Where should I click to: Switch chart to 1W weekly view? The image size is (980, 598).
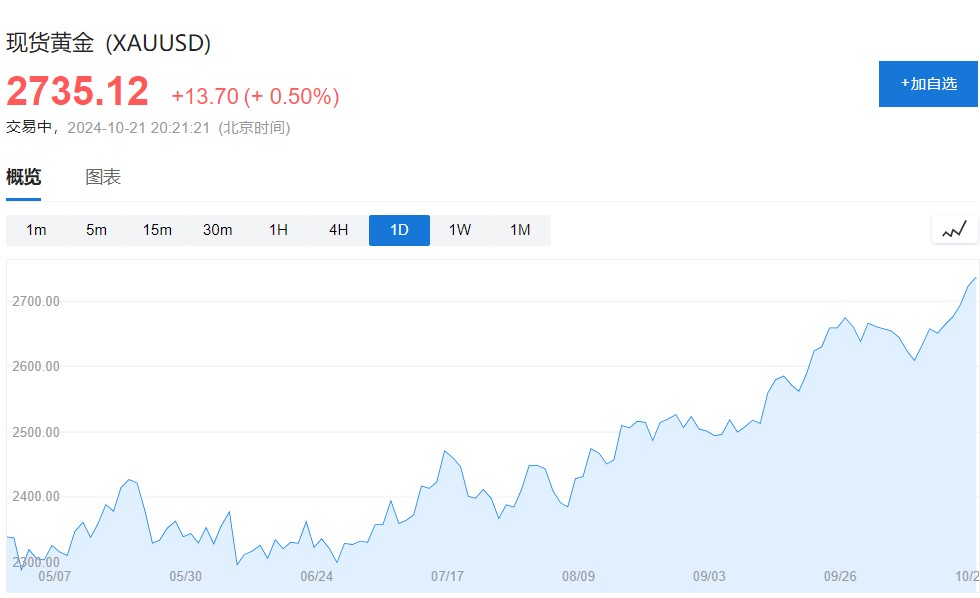point(460,230)
